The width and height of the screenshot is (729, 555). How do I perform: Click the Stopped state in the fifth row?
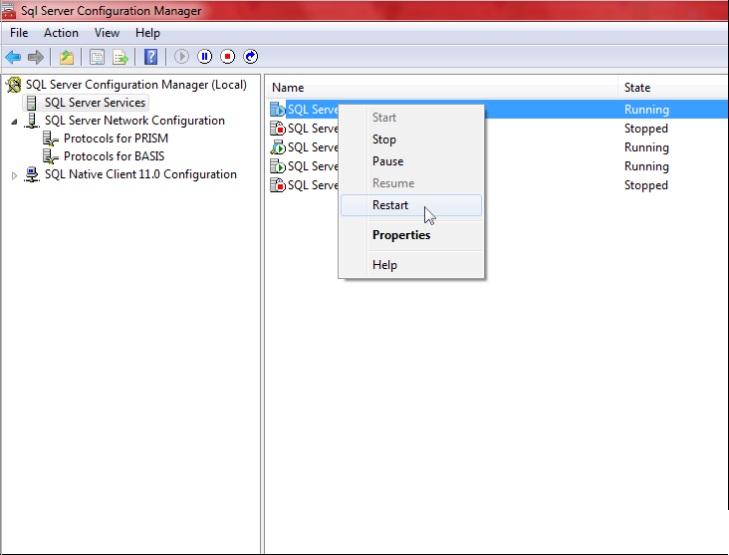coord(646,185)
